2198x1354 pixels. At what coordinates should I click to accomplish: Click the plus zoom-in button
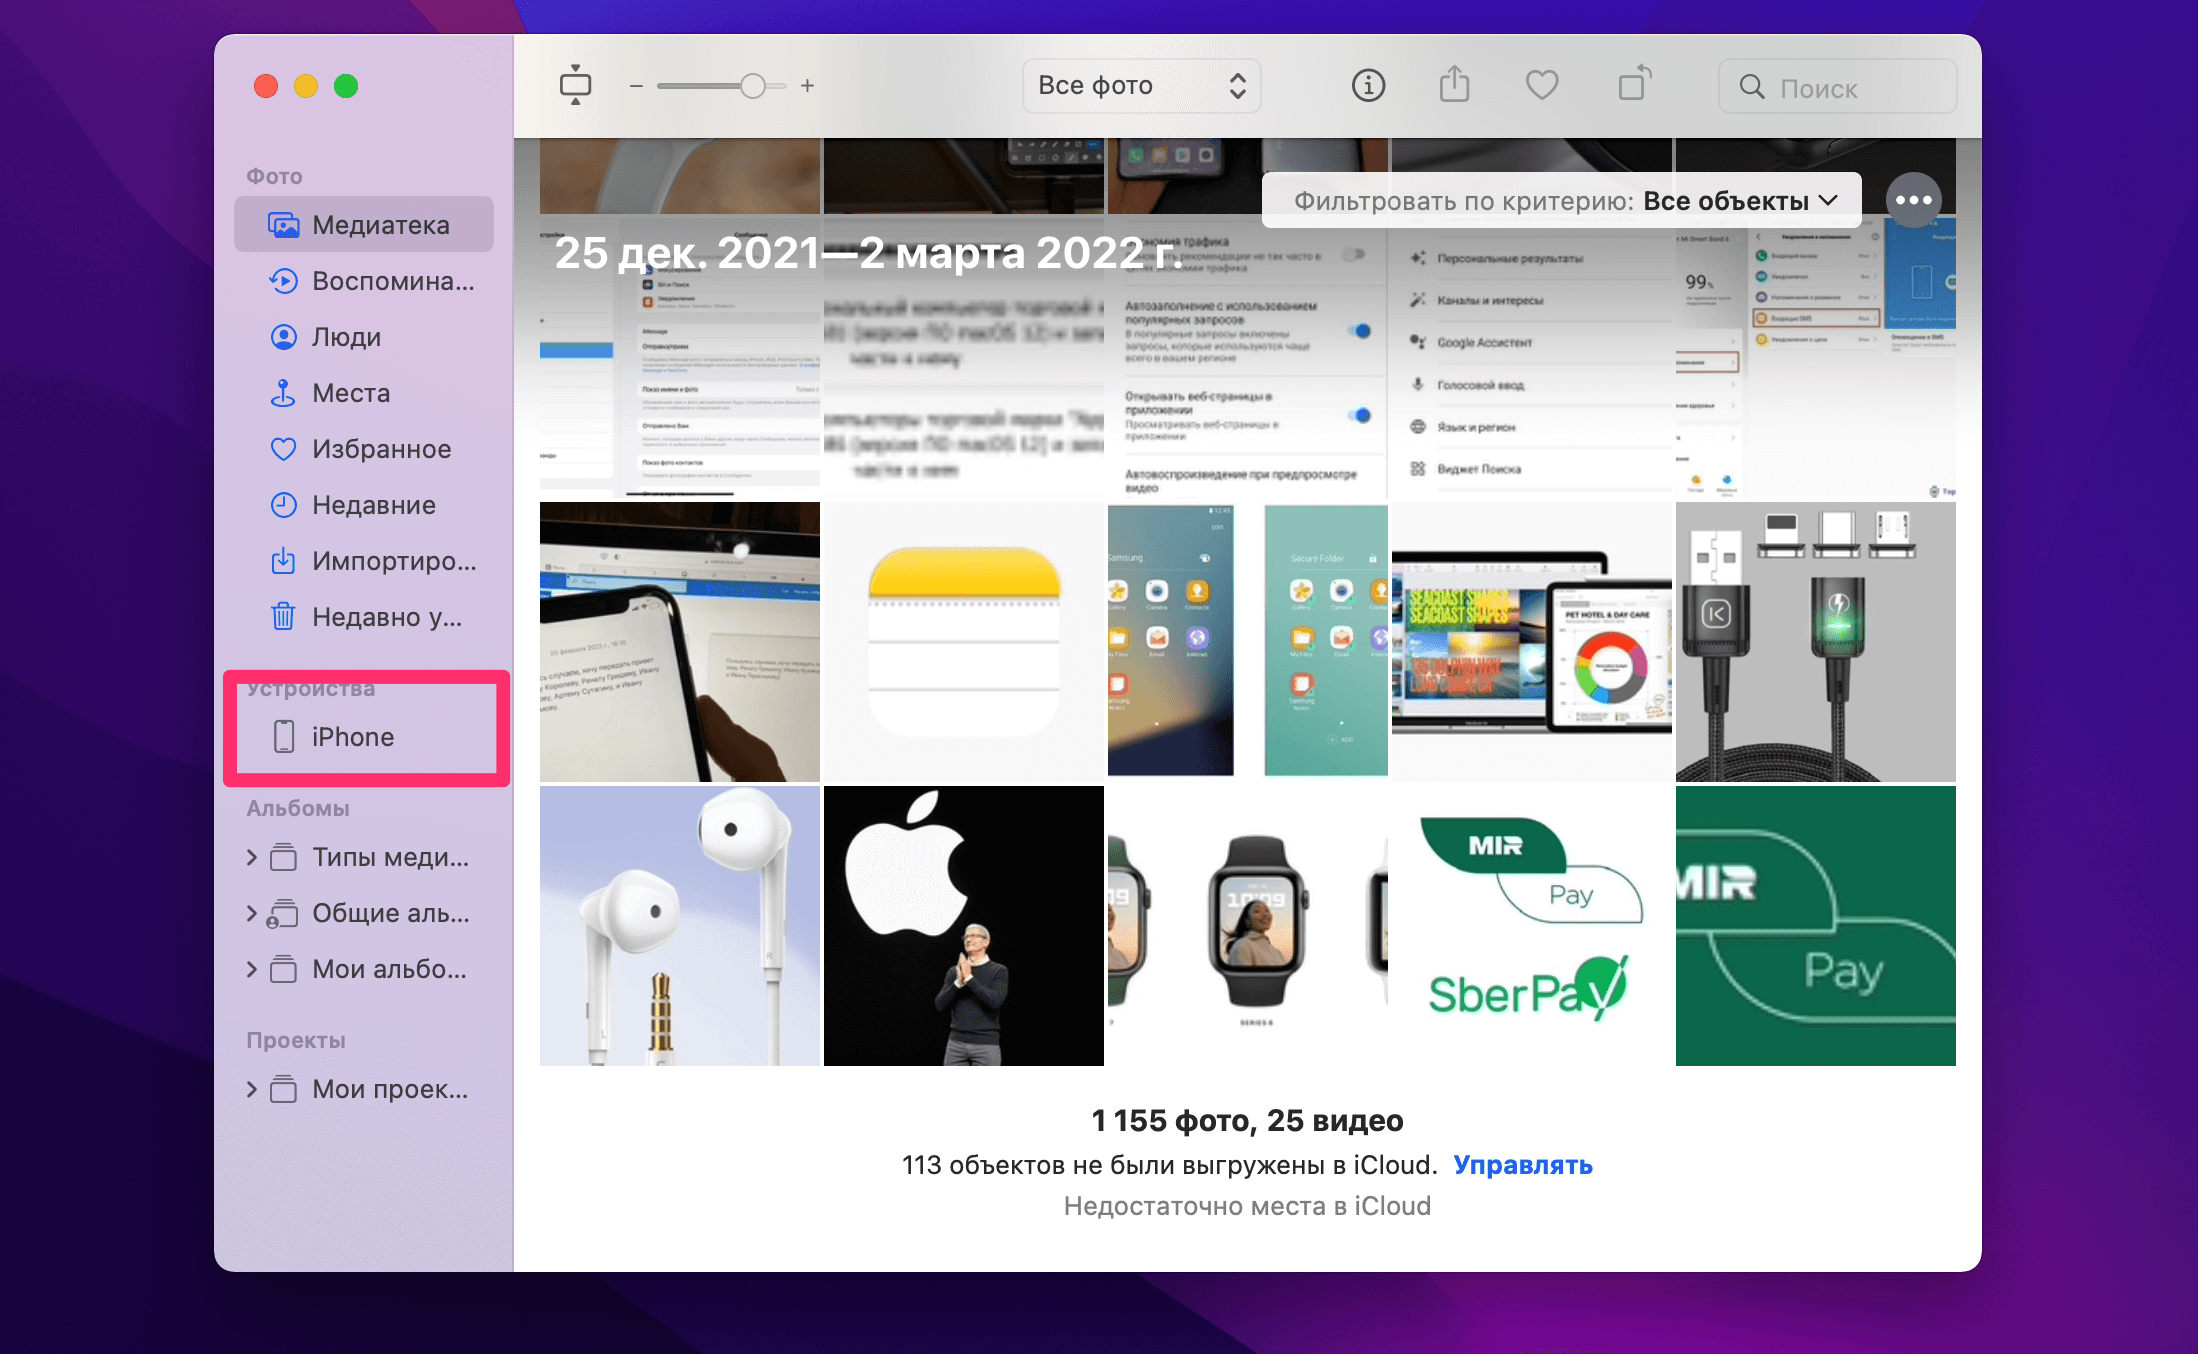pos(807,86)
